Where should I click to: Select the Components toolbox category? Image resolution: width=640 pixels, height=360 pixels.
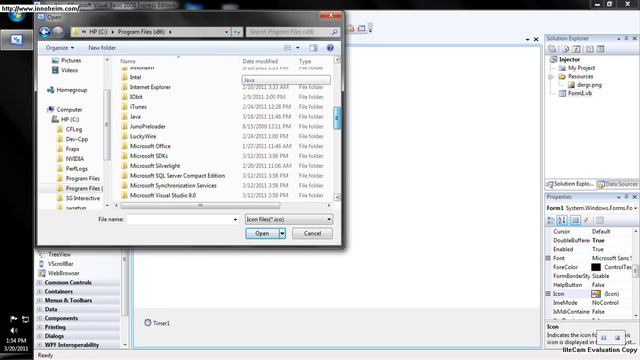click(61, 318)
